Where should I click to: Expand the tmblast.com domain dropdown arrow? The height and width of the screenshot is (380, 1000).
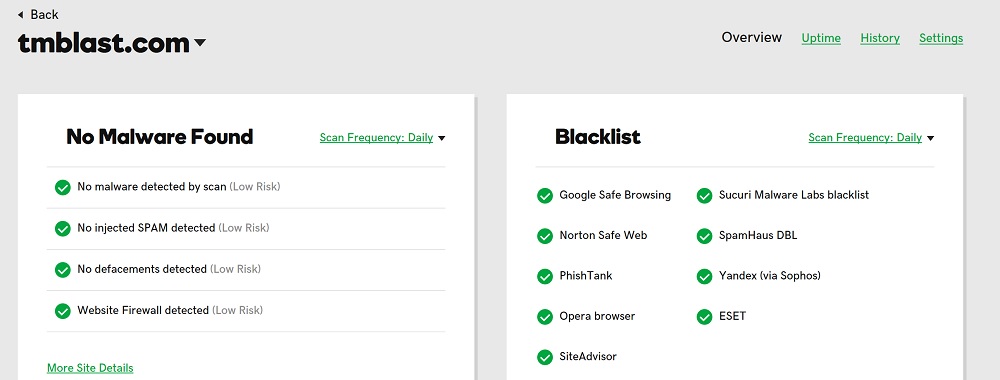[x=200, y=43]
